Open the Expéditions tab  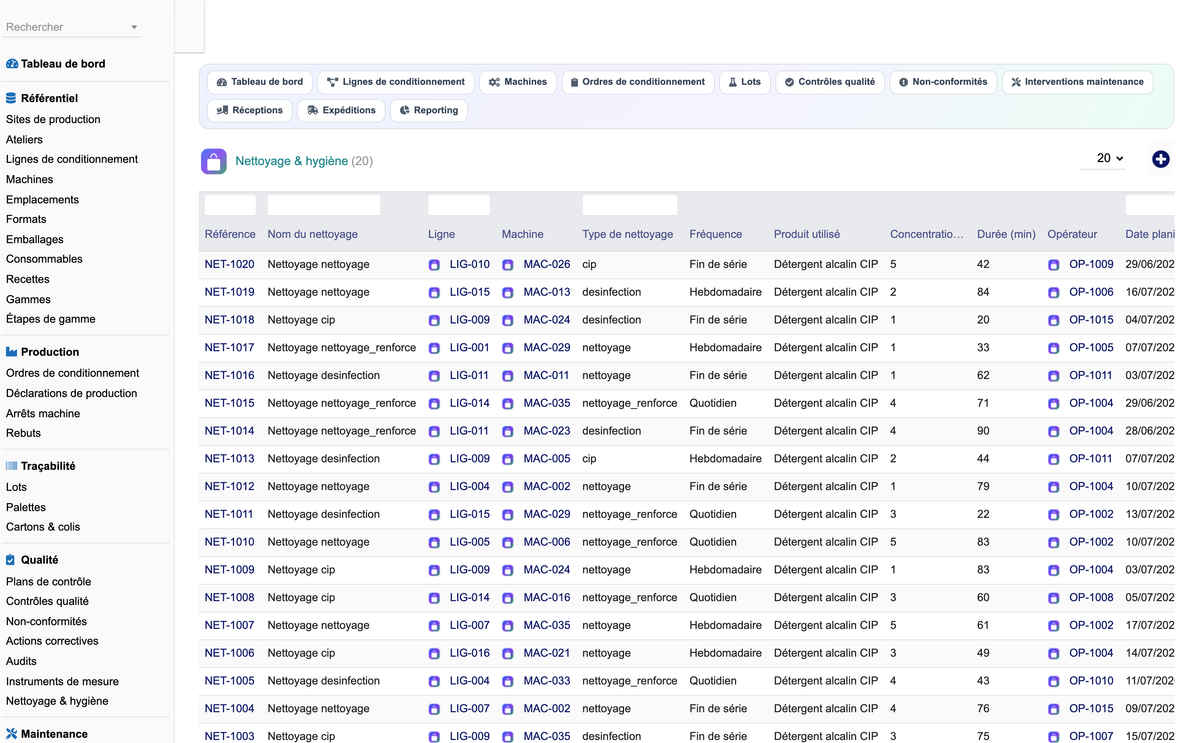[x=341, y=110]
